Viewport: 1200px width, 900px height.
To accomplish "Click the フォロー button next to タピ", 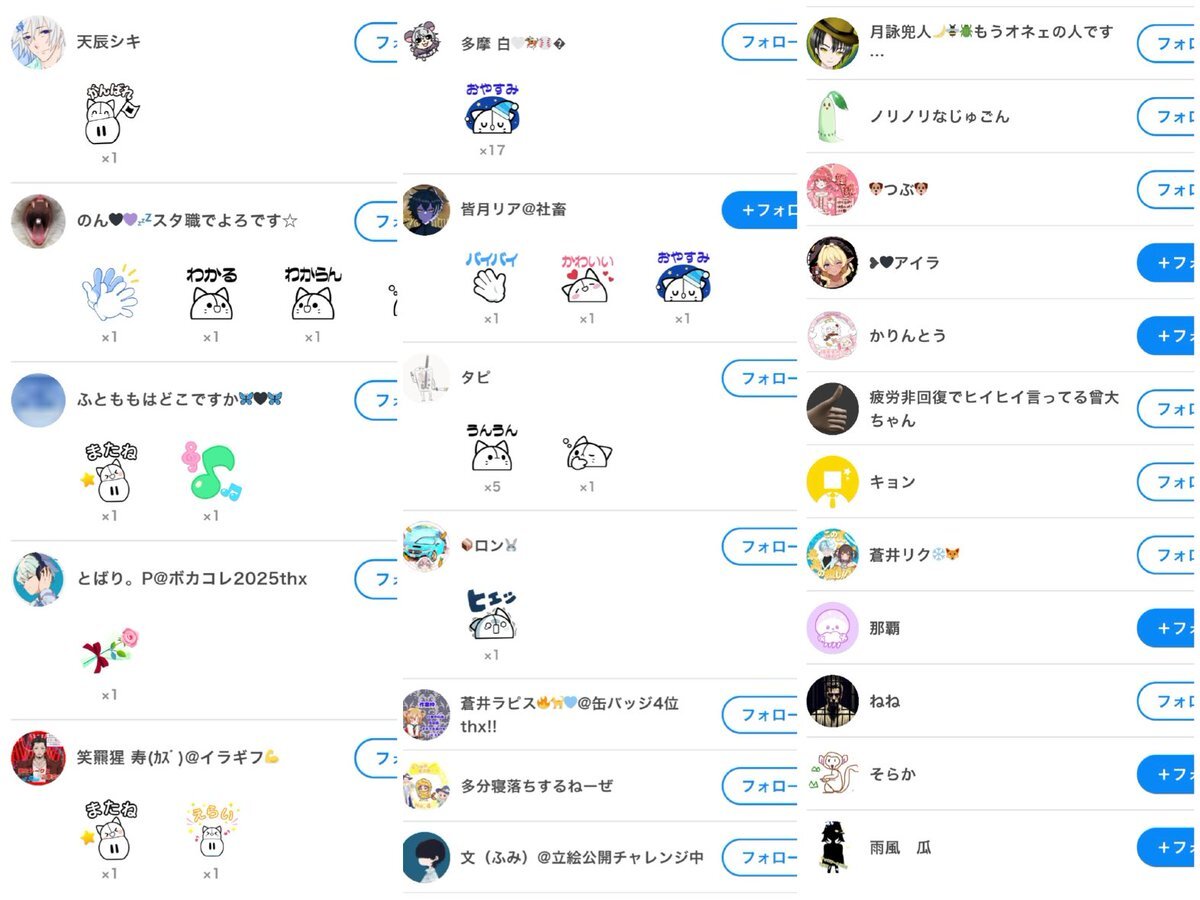I will click(x=760, y=378).
